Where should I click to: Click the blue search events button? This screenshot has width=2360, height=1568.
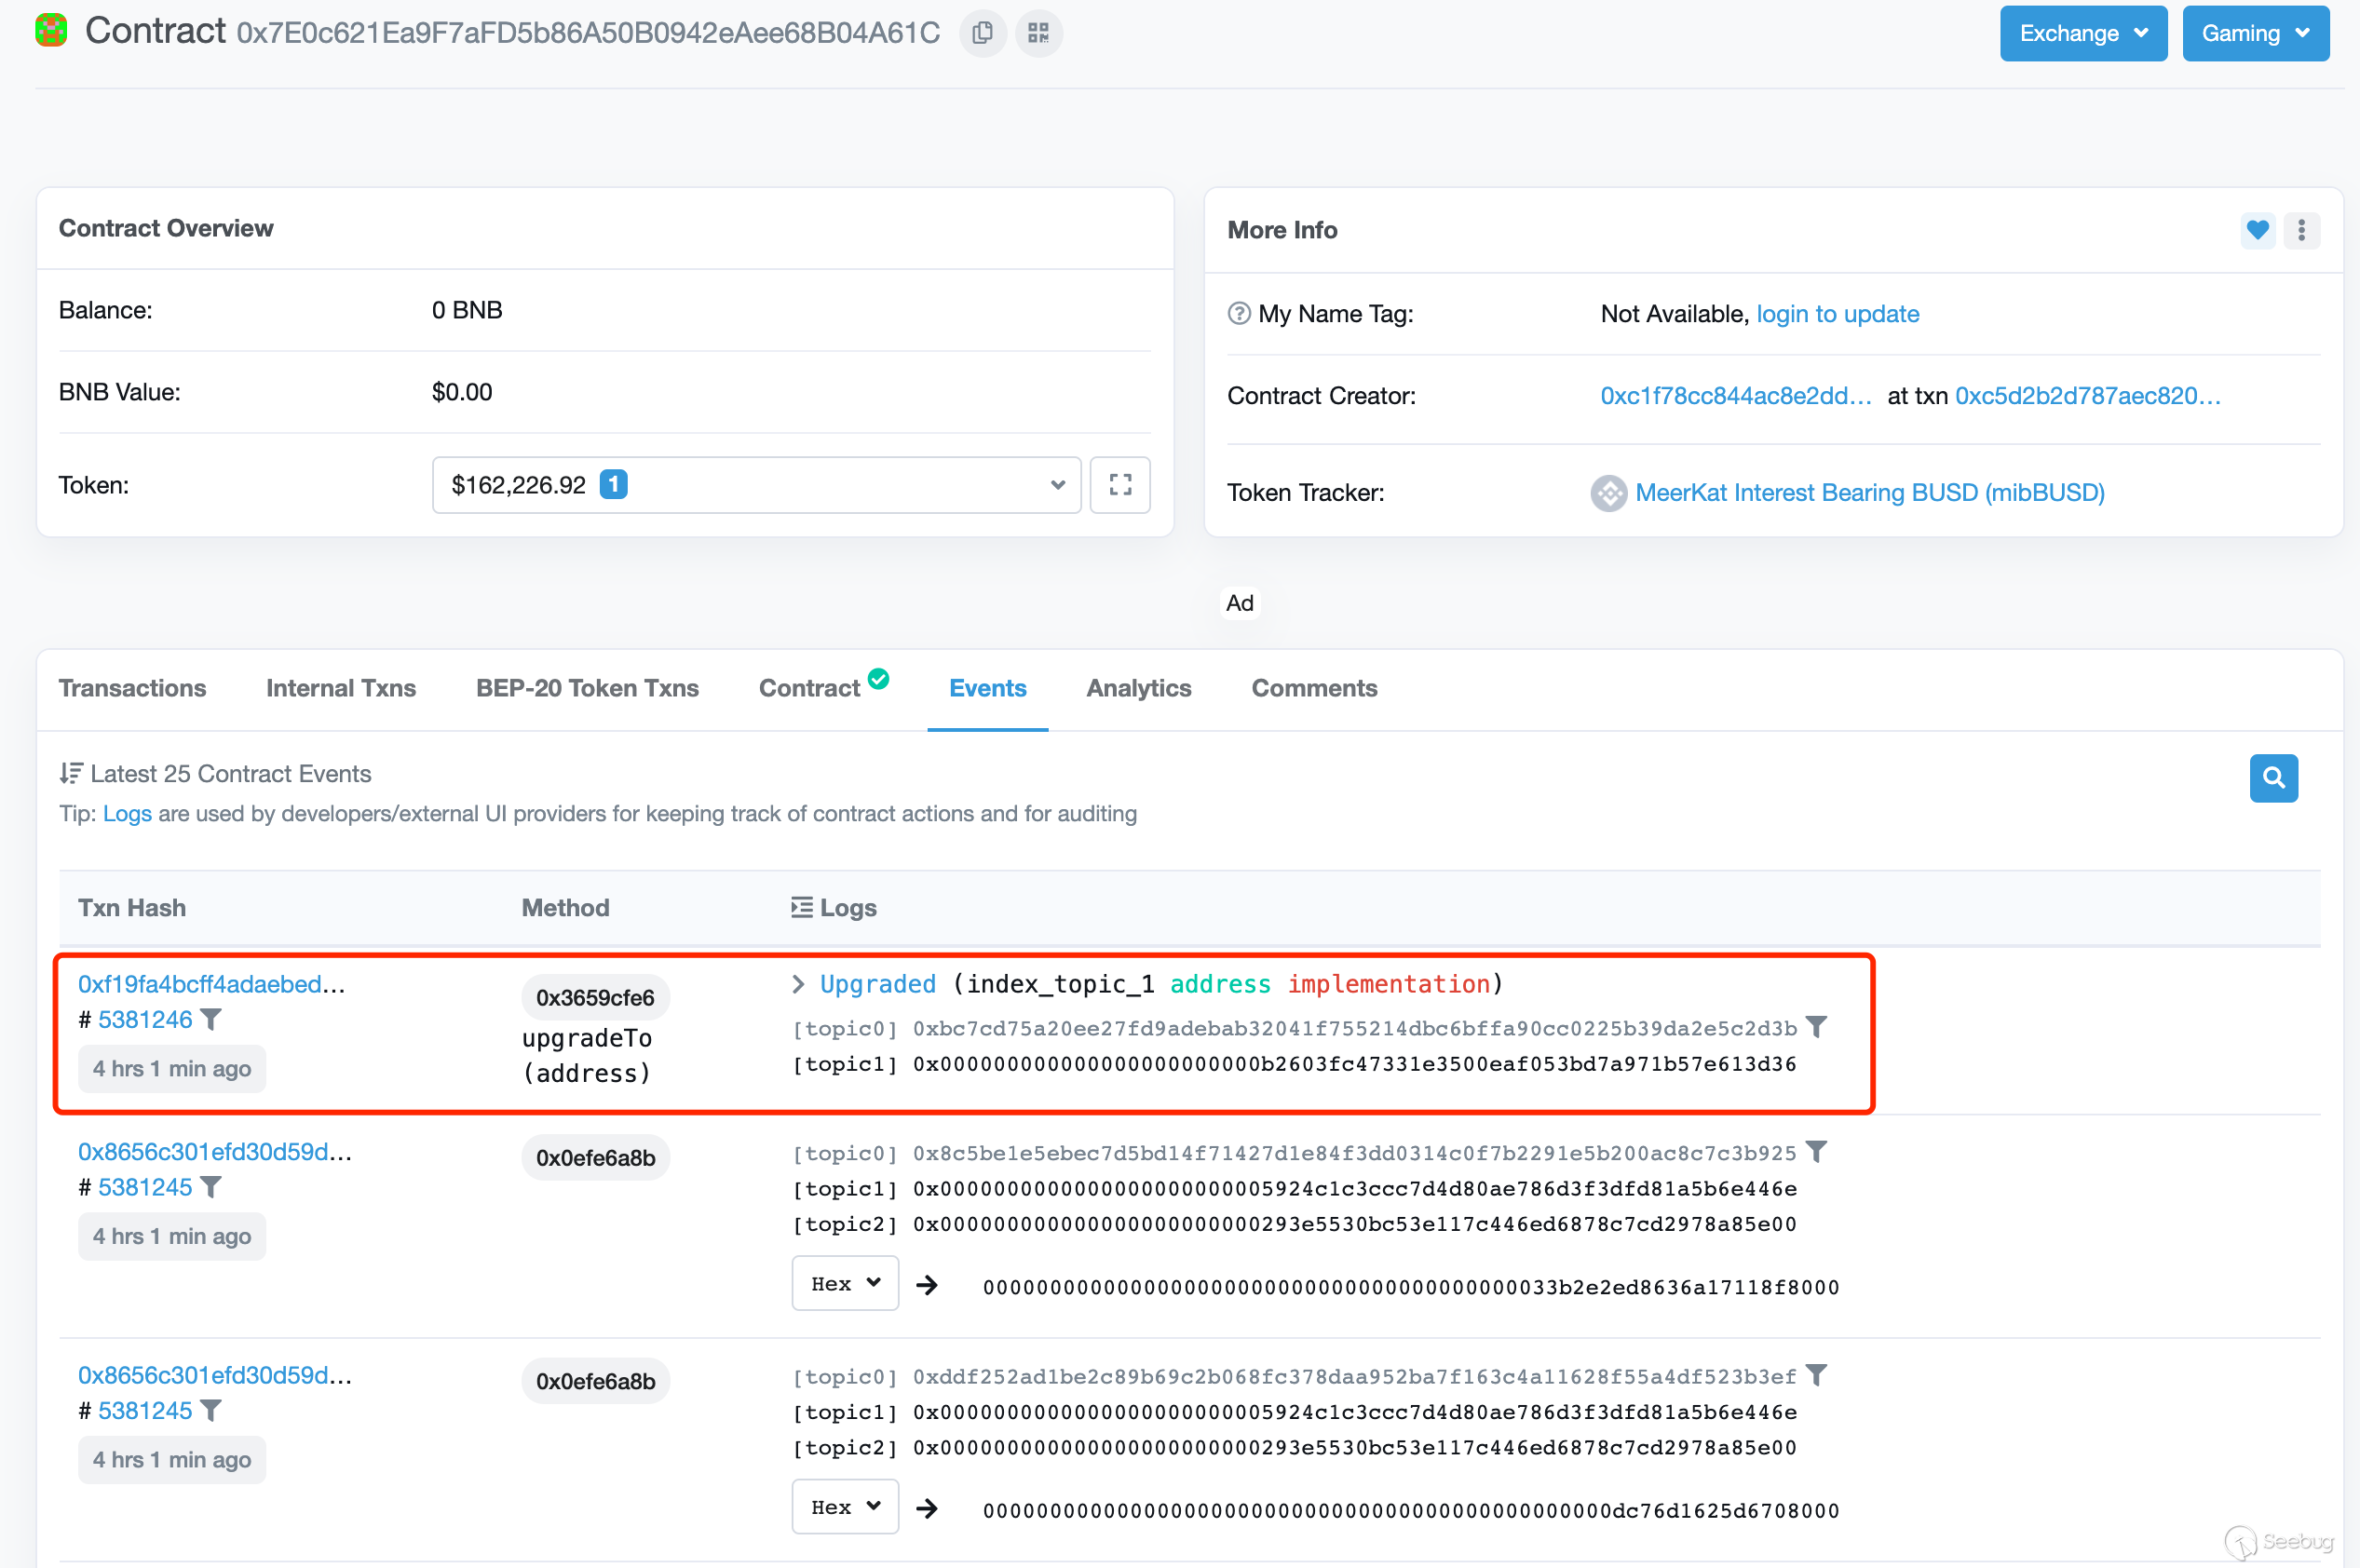[x=2272, y=778]
